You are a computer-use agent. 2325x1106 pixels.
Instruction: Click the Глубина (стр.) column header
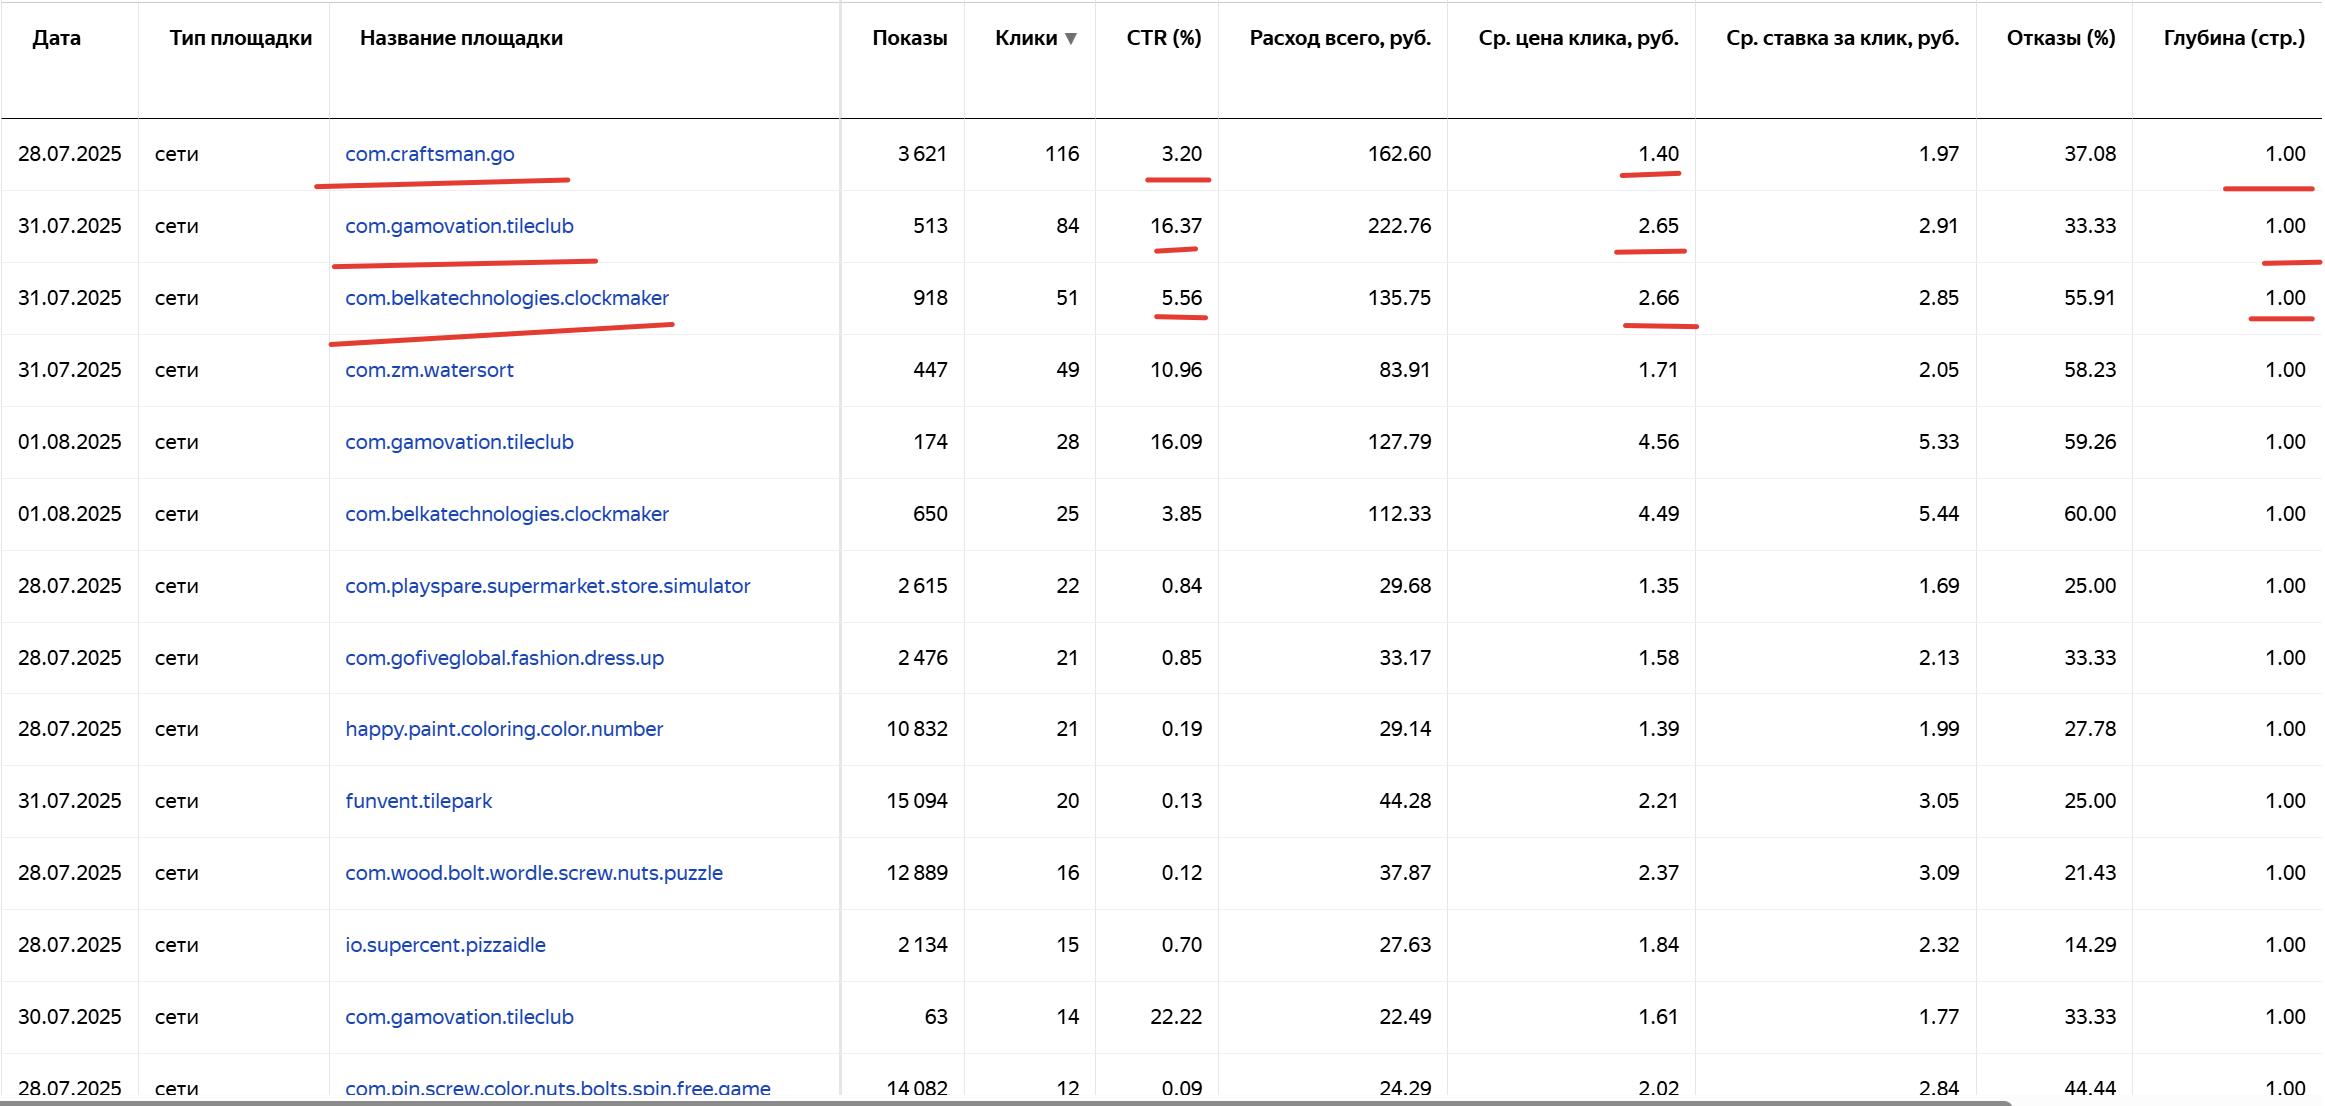2233,38
